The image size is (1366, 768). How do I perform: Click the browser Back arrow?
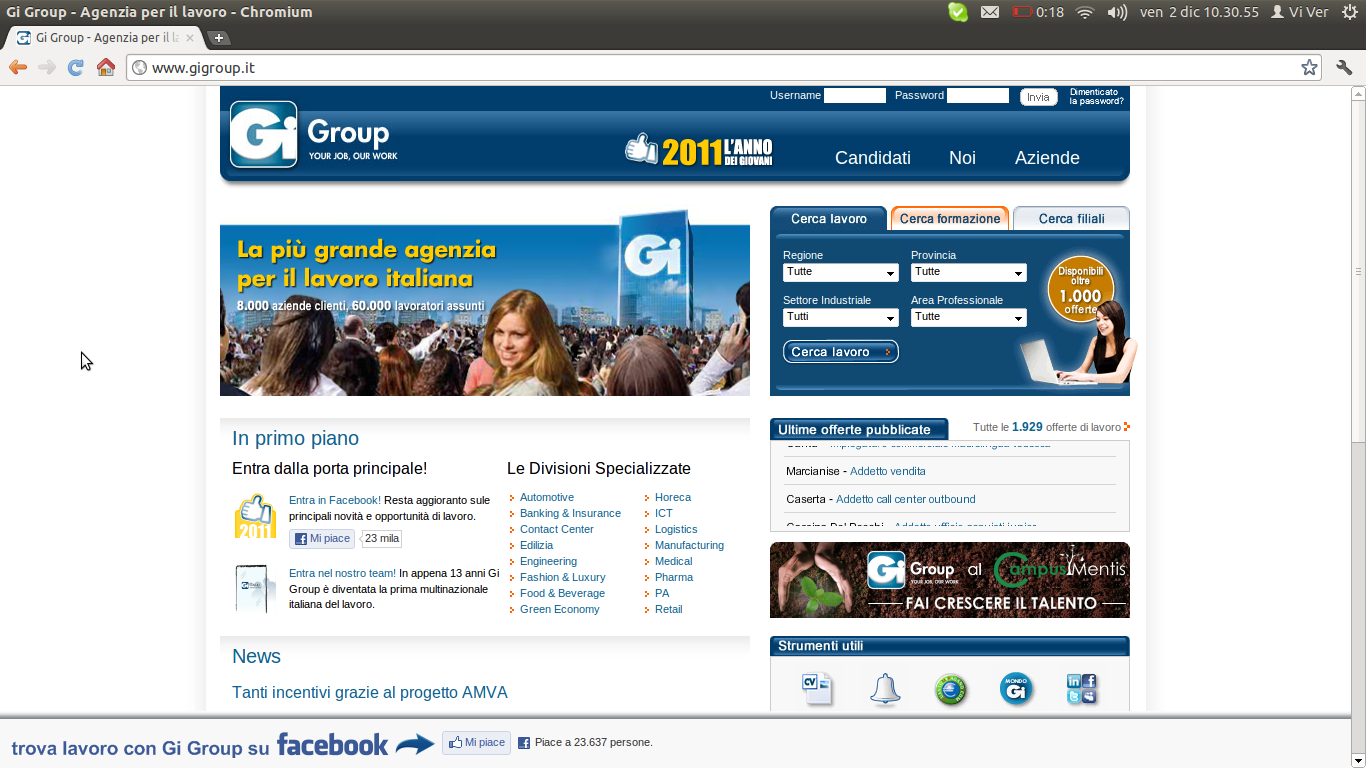[18, 67]
